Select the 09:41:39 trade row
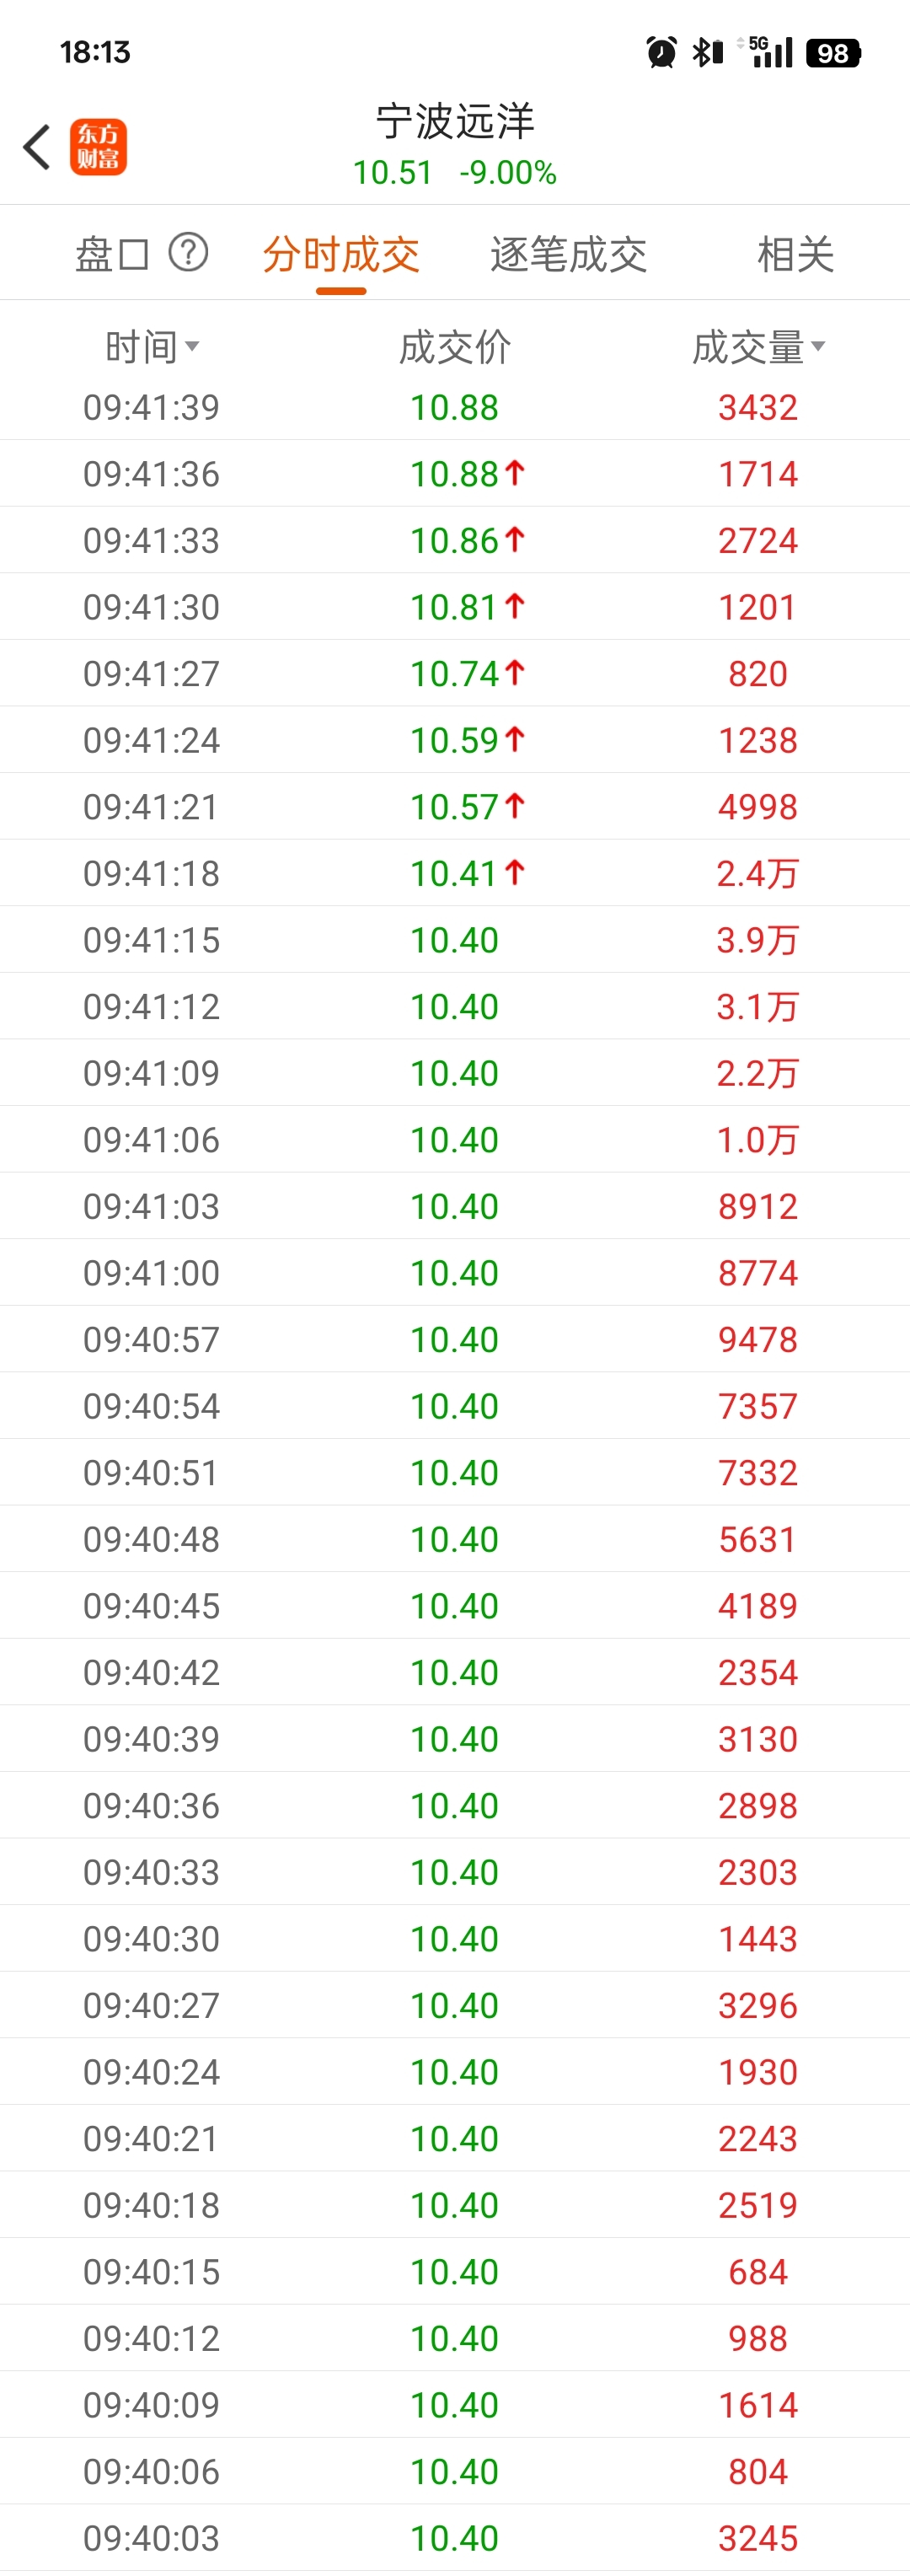Viewport: 910px width, 2576px height. [455, 407]
